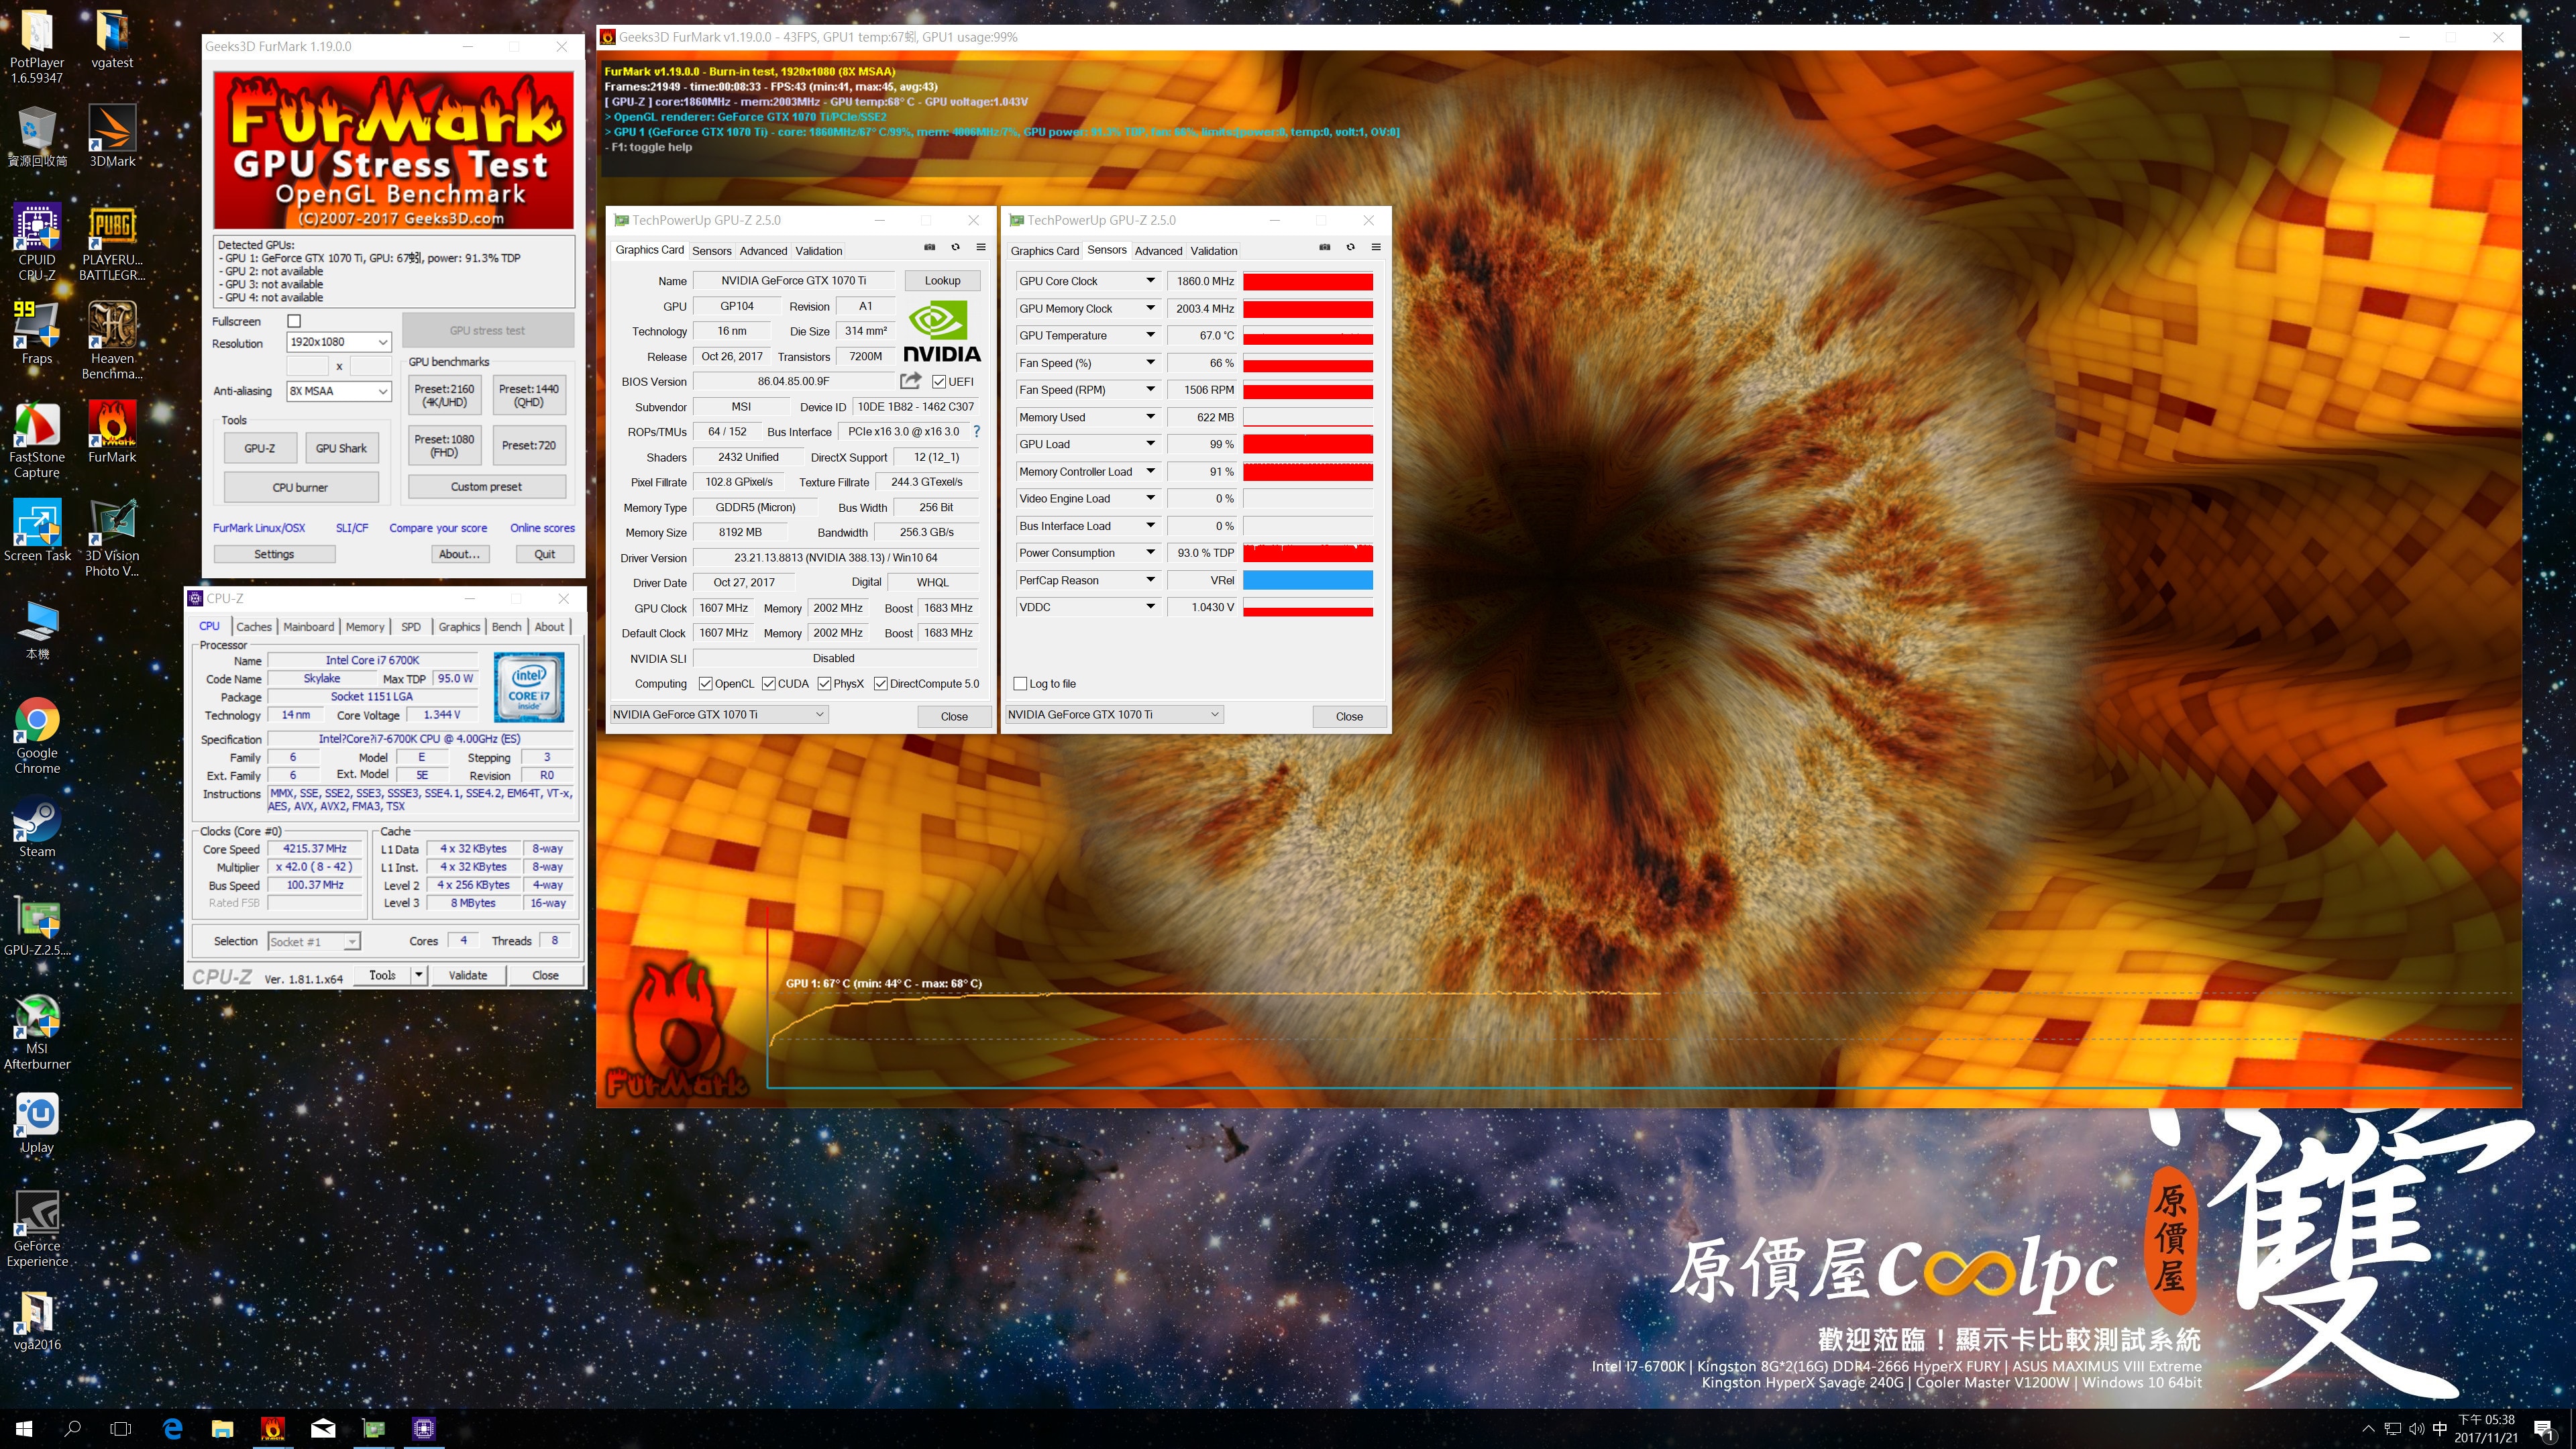Click the Preset:2160 (4K/UHD) benchmark button
Viewport: 2576px width, 1449px height.
tap(444, 395)
